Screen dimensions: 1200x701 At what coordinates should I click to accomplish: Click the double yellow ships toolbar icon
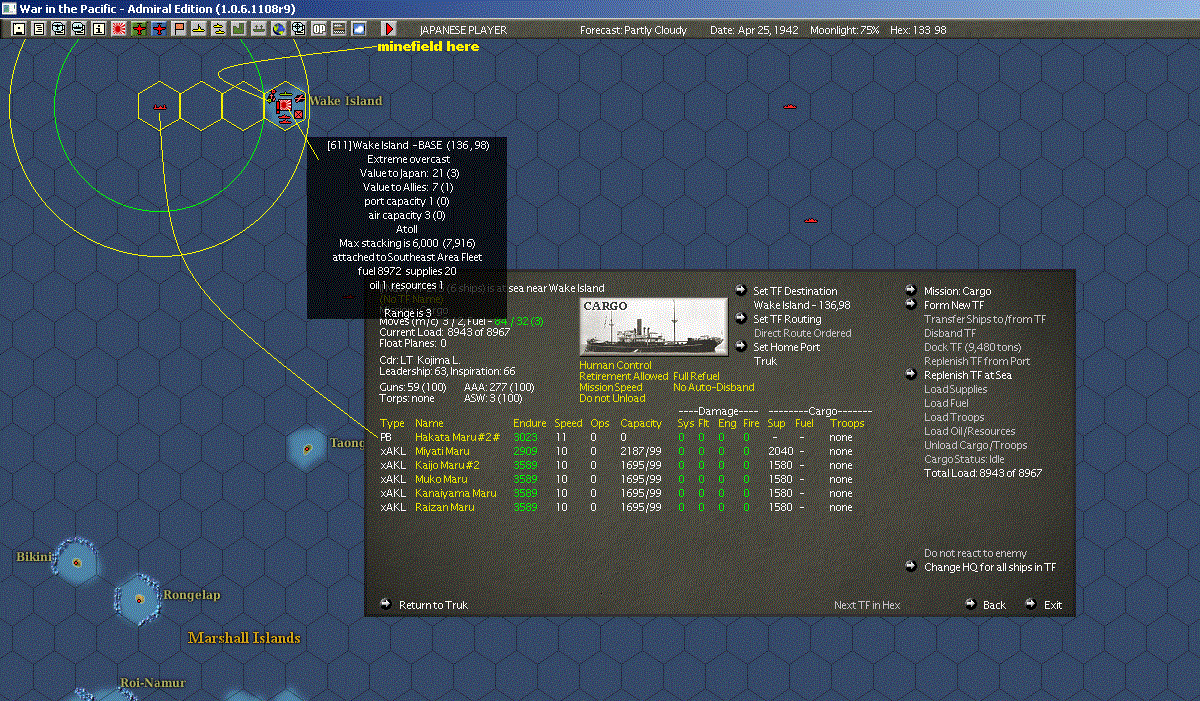click(x=218, y=29)
